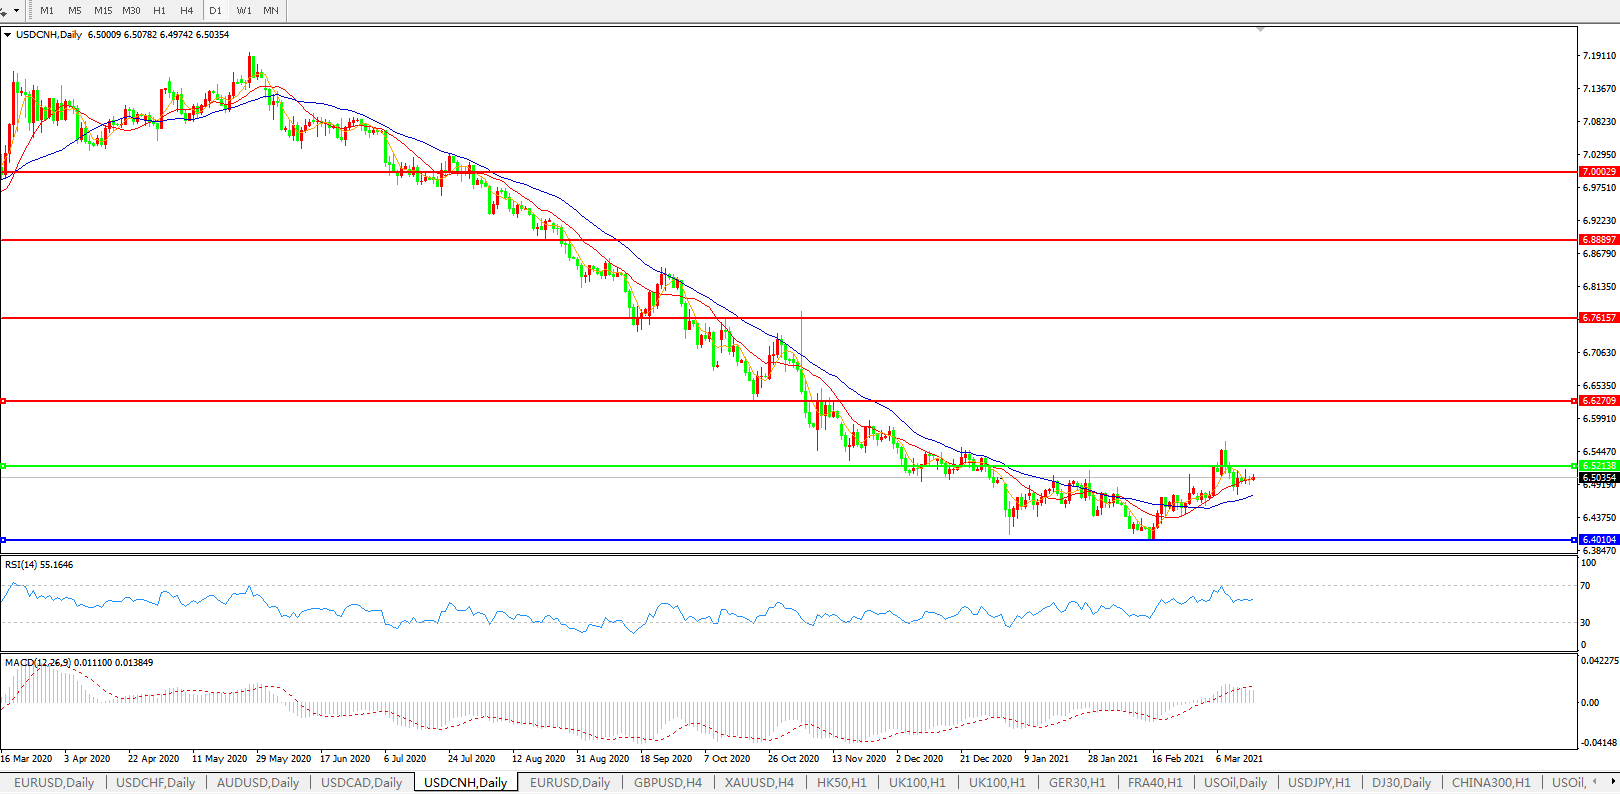
Task: Select the H4 timeframe button
Action: [187, 10]
